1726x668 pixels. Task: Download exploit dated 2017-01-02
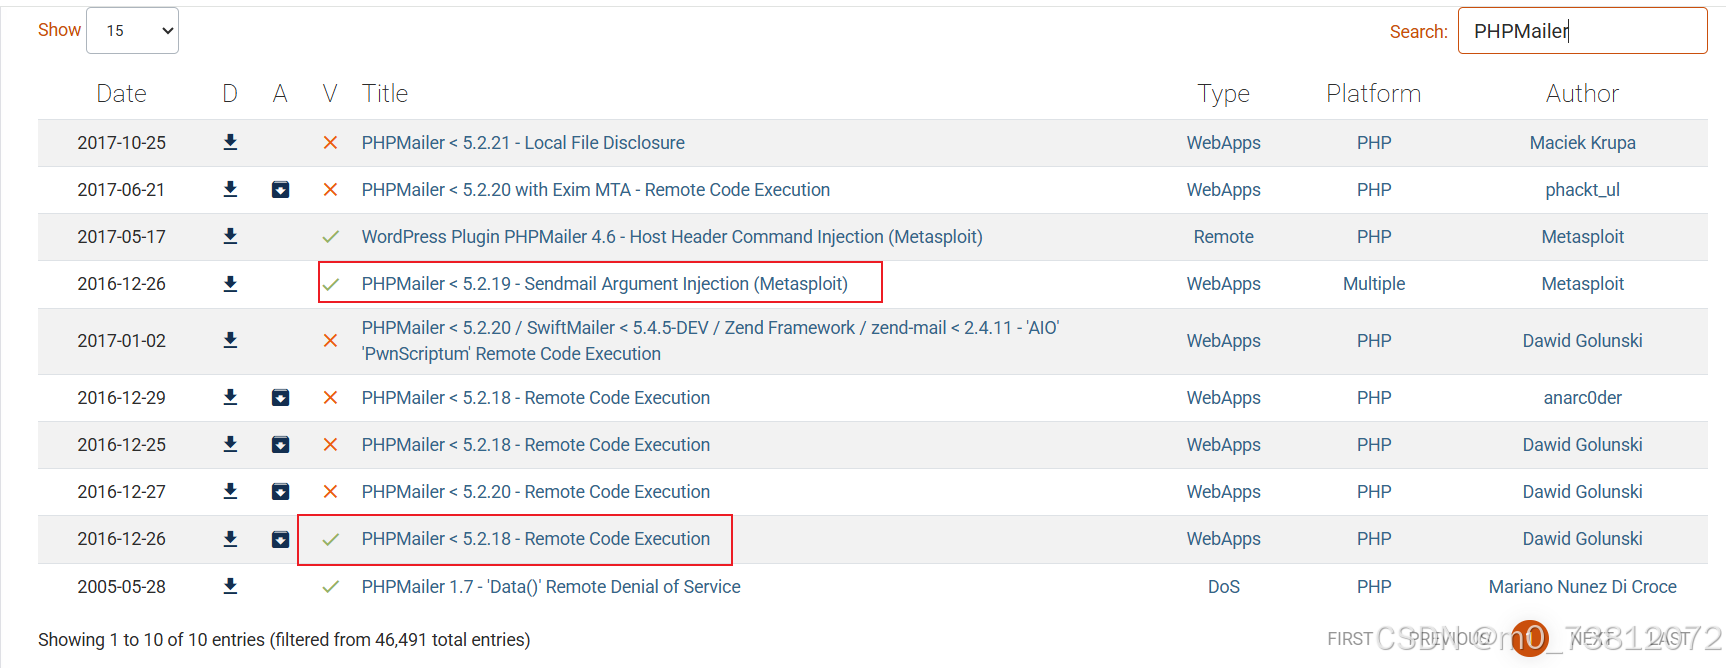[230, 340]
